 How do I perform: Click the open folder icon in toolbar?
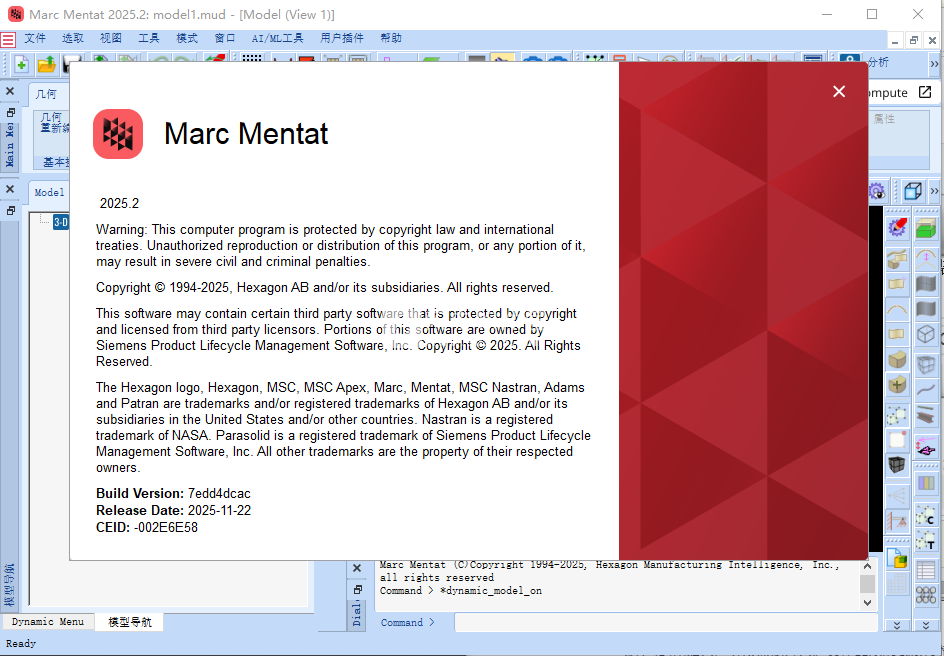(x=46, y=64)
